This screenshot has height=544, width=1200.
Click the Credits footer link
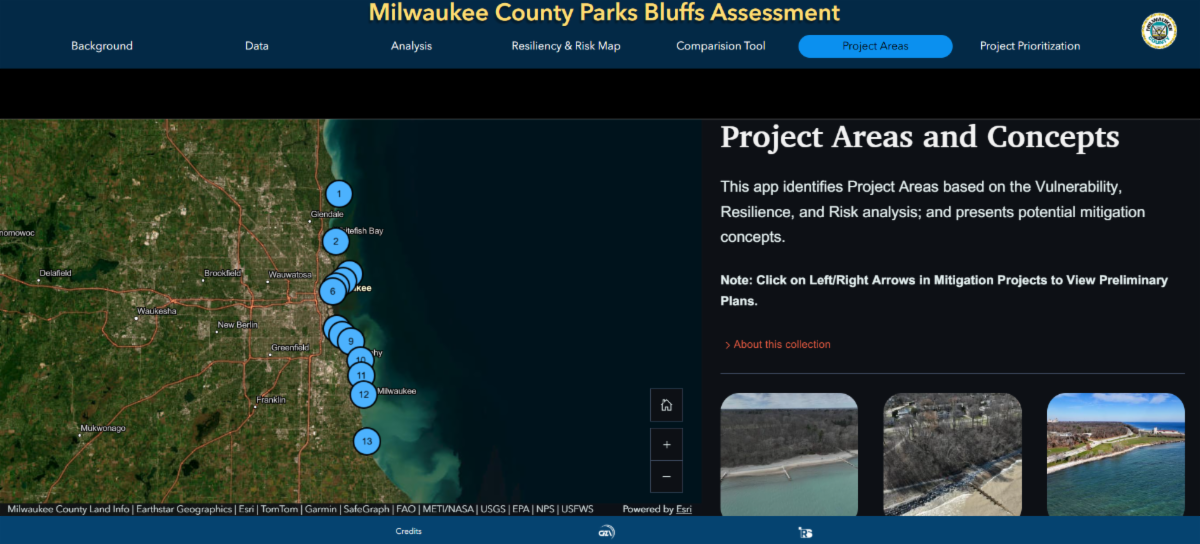[x=408, y=531]
